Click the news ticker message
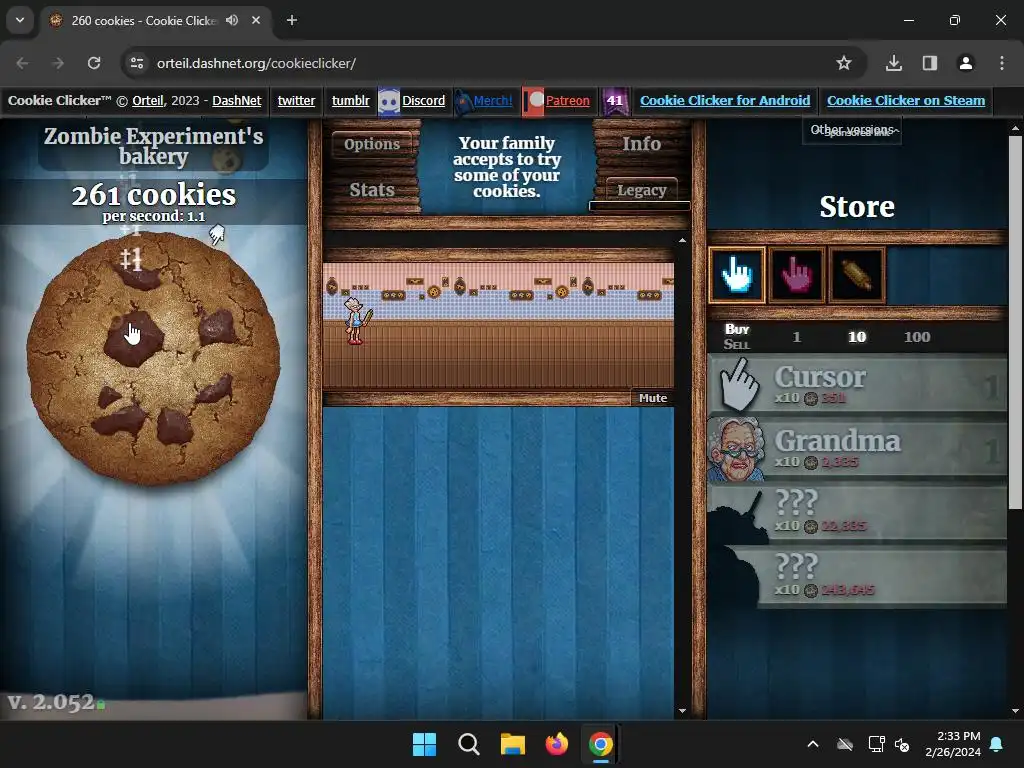 click(507, 167)
